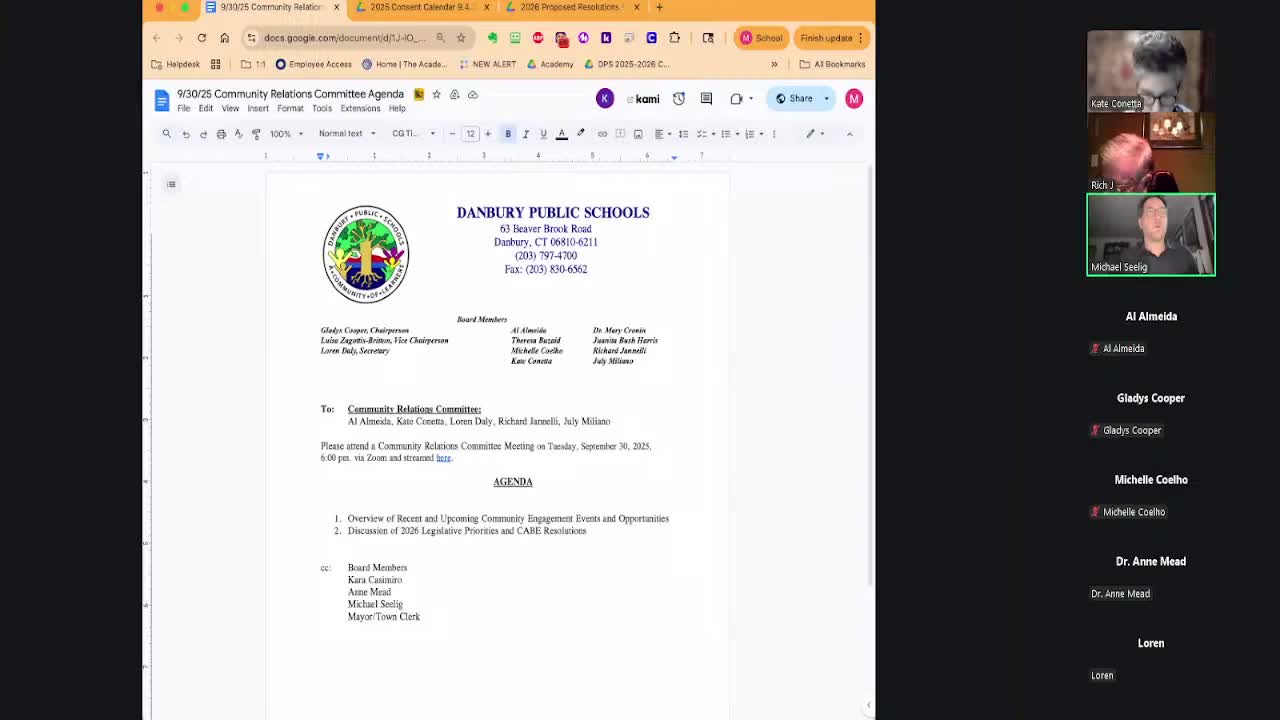Click the Undo arrow in toolbar
The height and width of the screenshot is (720, 1280).
coord(185,134)
